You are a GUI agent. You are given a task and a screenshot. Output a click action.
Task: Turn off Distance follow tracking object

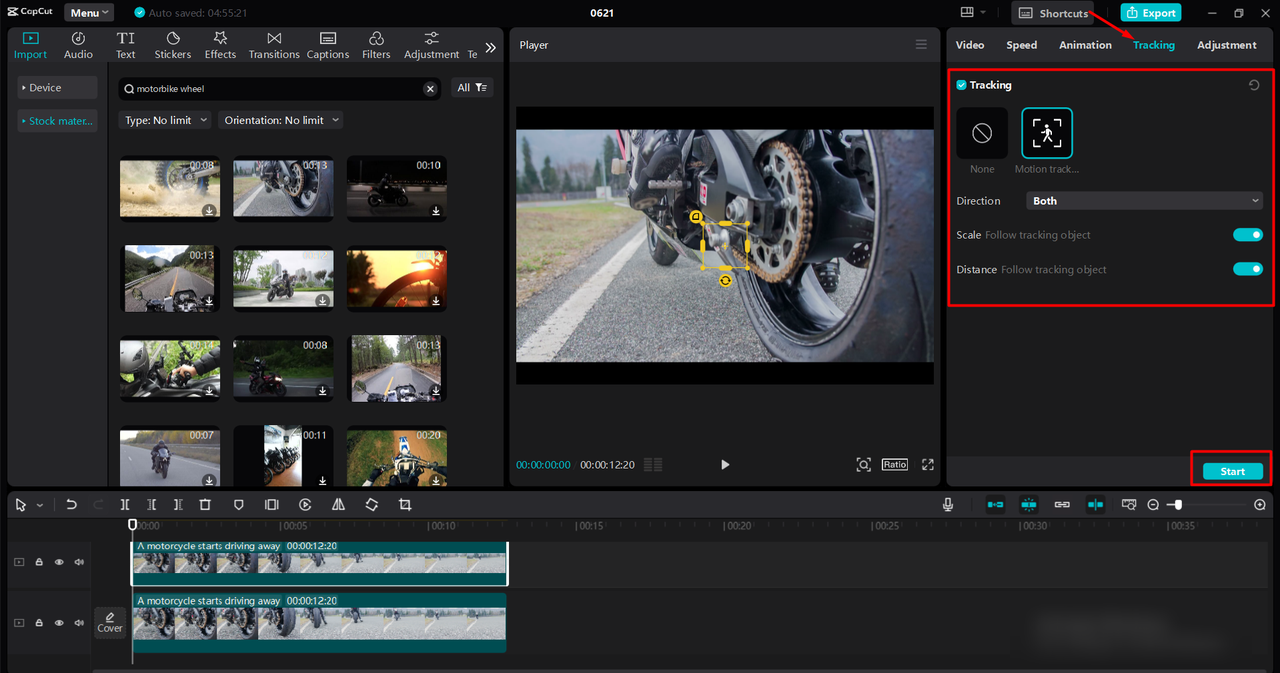1248,269
